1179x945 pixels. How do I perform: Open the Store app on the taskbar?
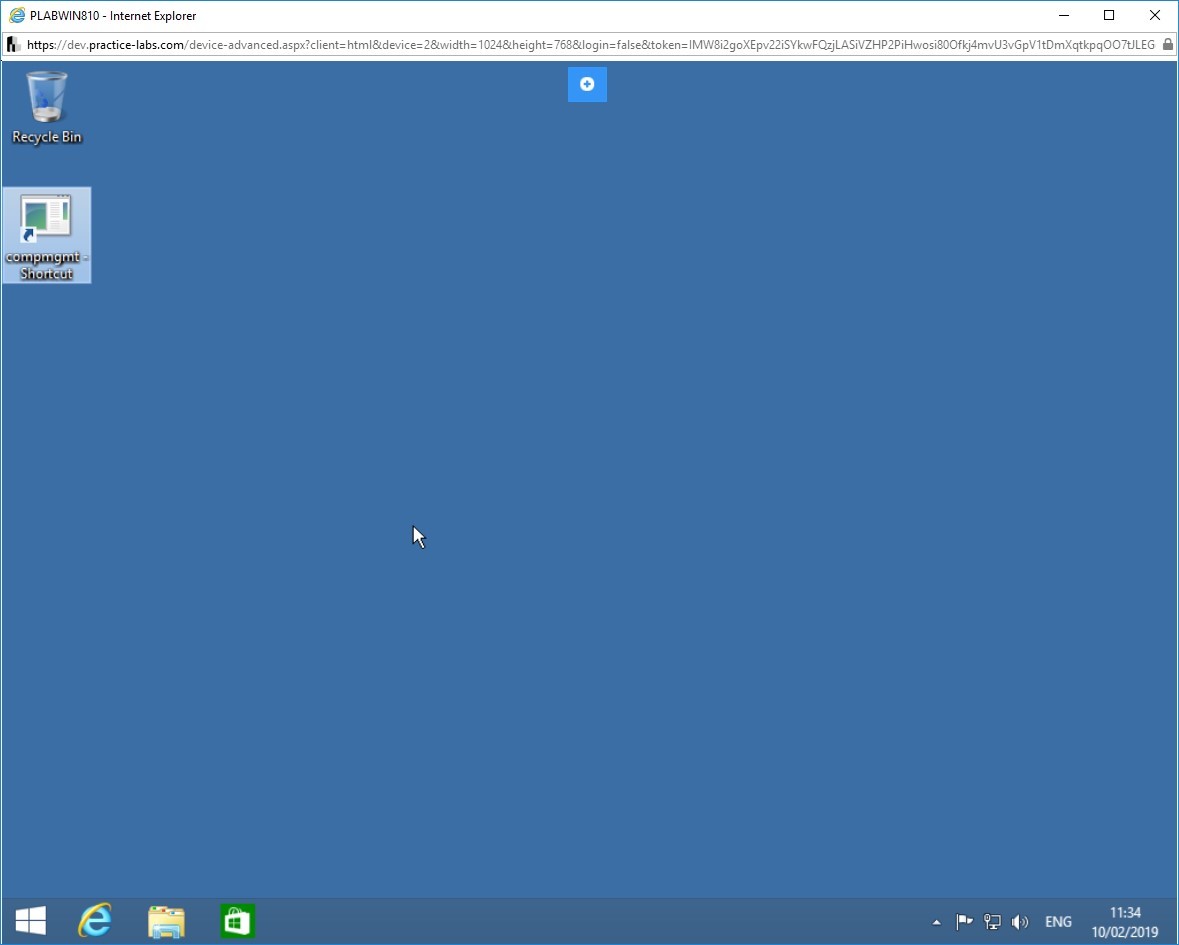click(x=238, y=921)
